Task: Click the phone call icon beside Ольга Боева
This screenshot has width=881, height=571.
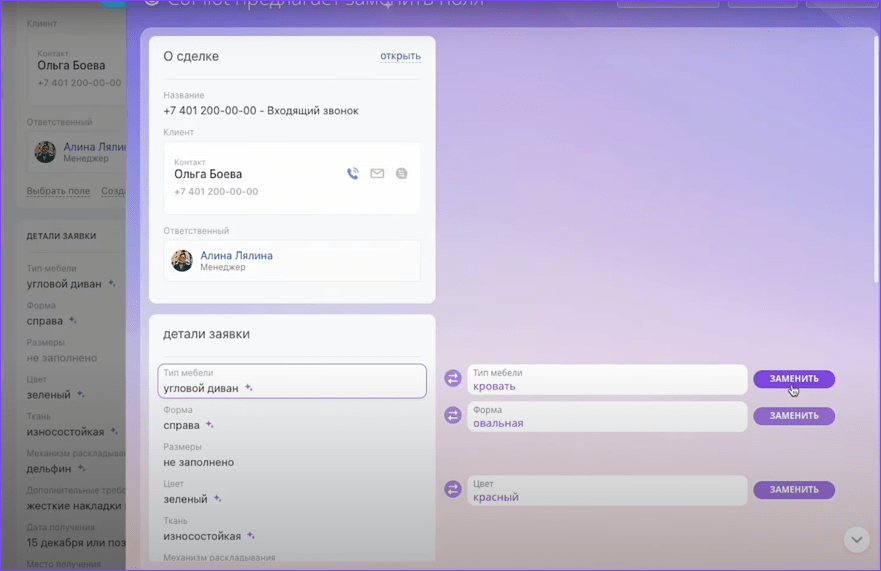Action: 353,174
